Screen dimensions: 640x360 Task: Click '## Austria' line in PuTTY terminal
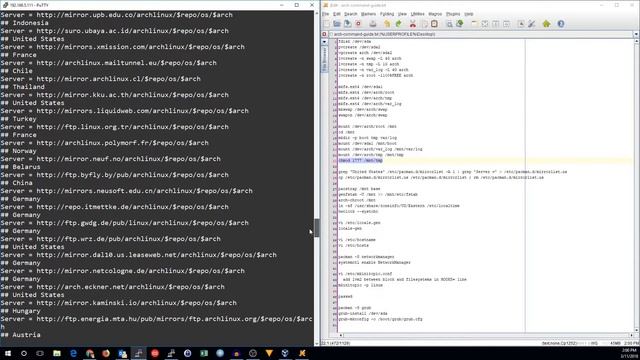coord(20,335)
